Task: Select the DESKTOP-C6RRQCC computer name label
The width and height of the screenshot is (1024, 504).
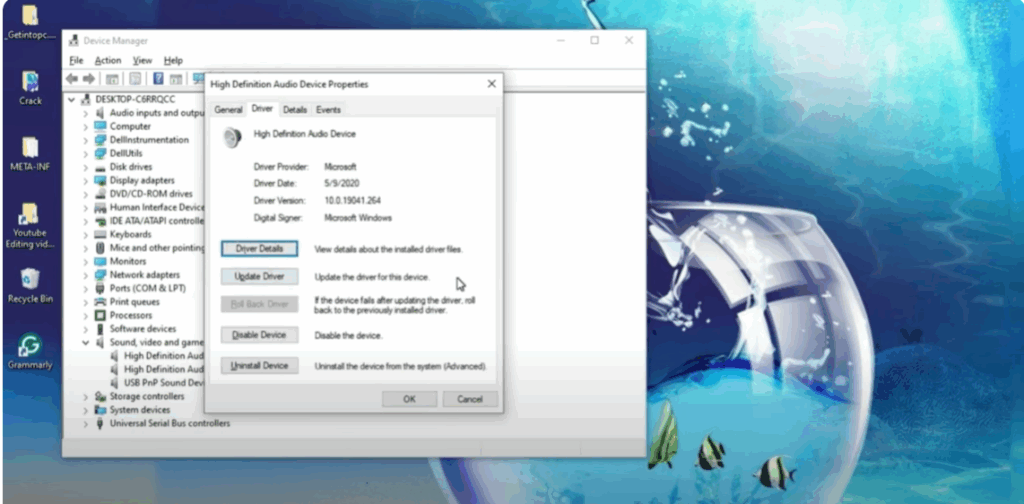Action: click(135, 99)
